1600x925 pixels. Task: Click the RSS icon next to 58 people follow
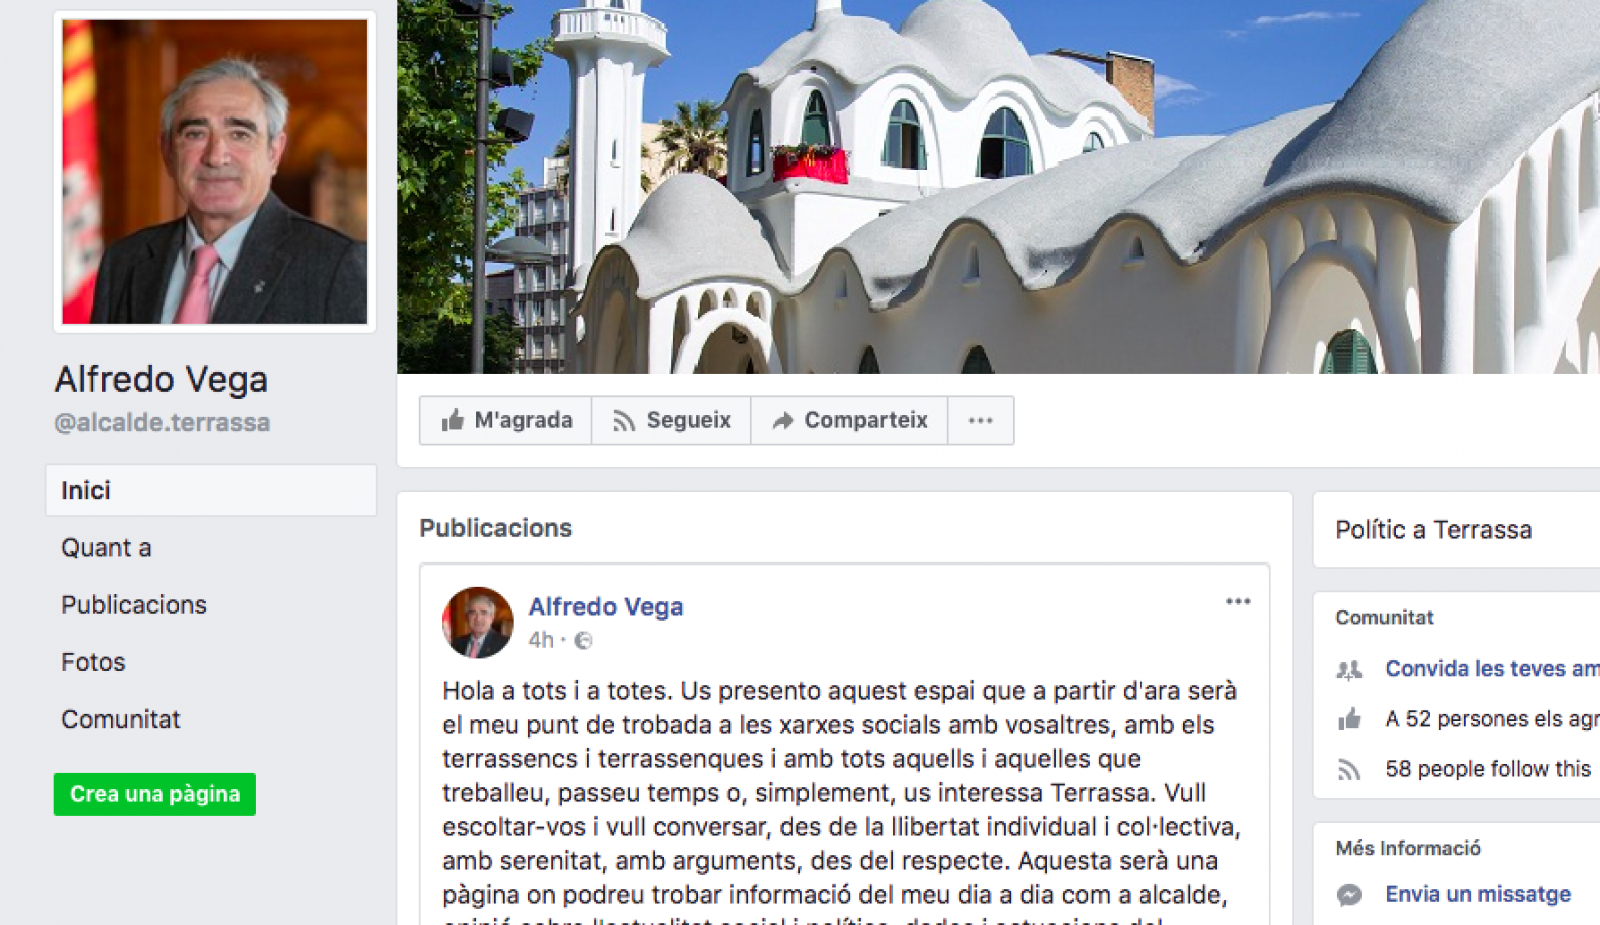[x=1349, y=769]
